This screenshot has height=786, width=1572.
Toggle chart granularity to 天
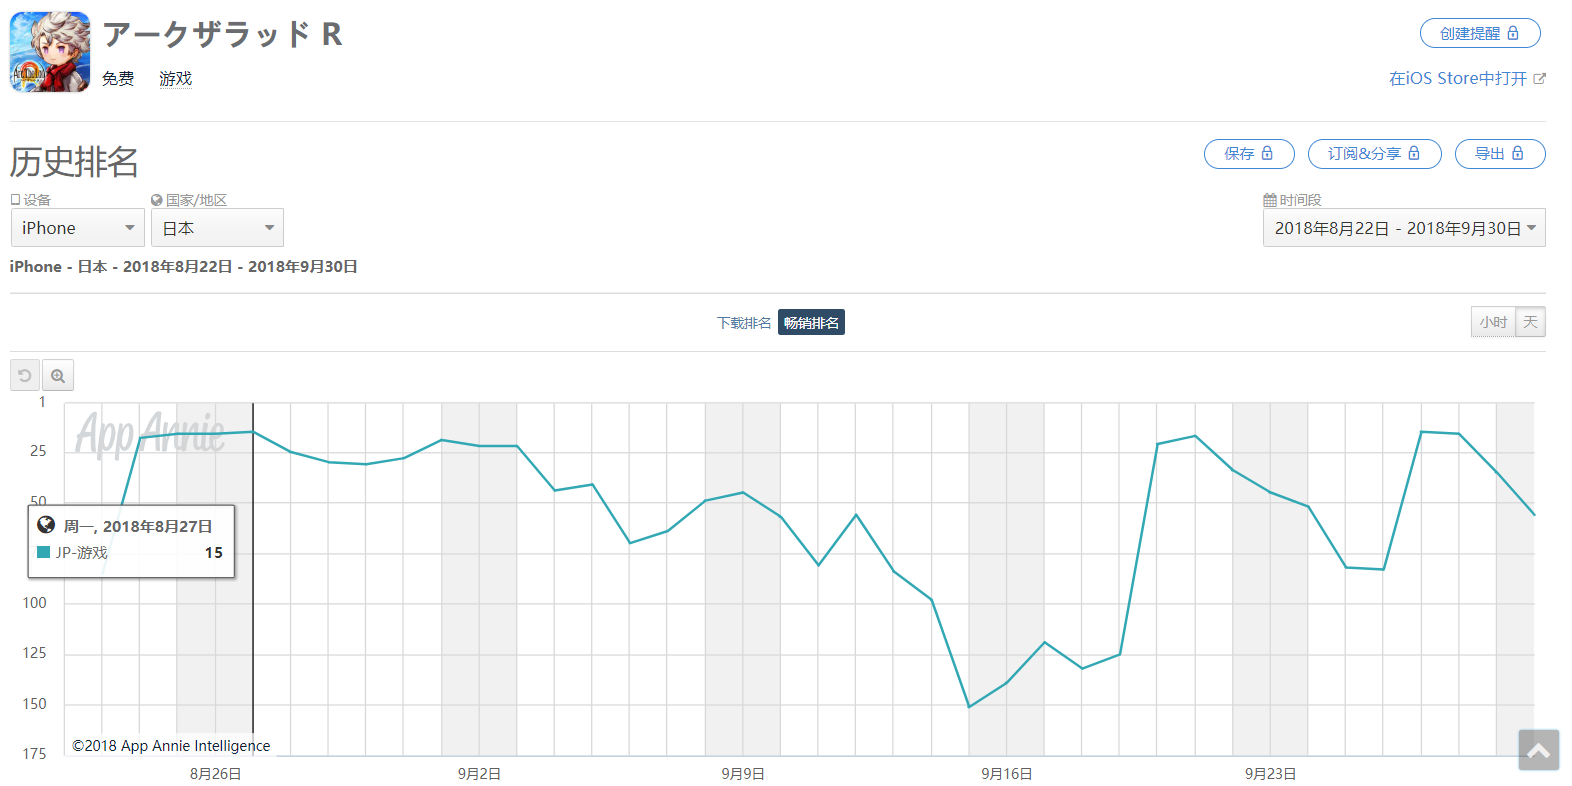pos(1530,322)
